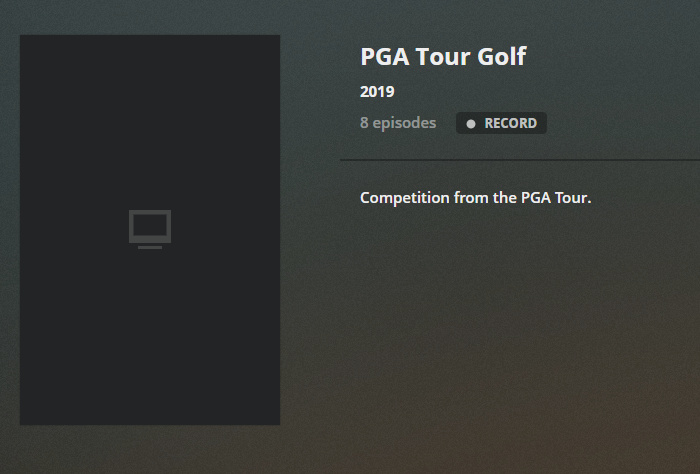Click the divider line below the Record button

point(520,160)
